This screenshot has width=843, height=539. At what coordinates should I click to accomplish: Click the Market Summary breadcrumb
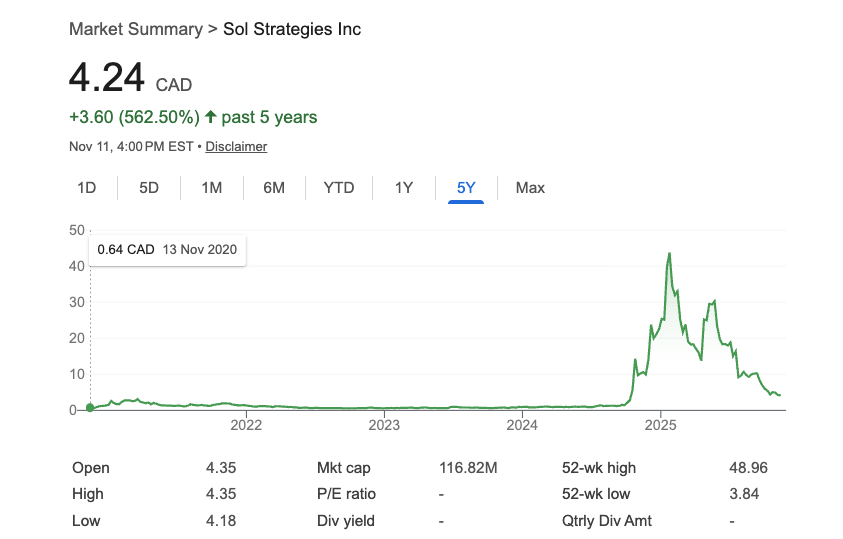135,29
